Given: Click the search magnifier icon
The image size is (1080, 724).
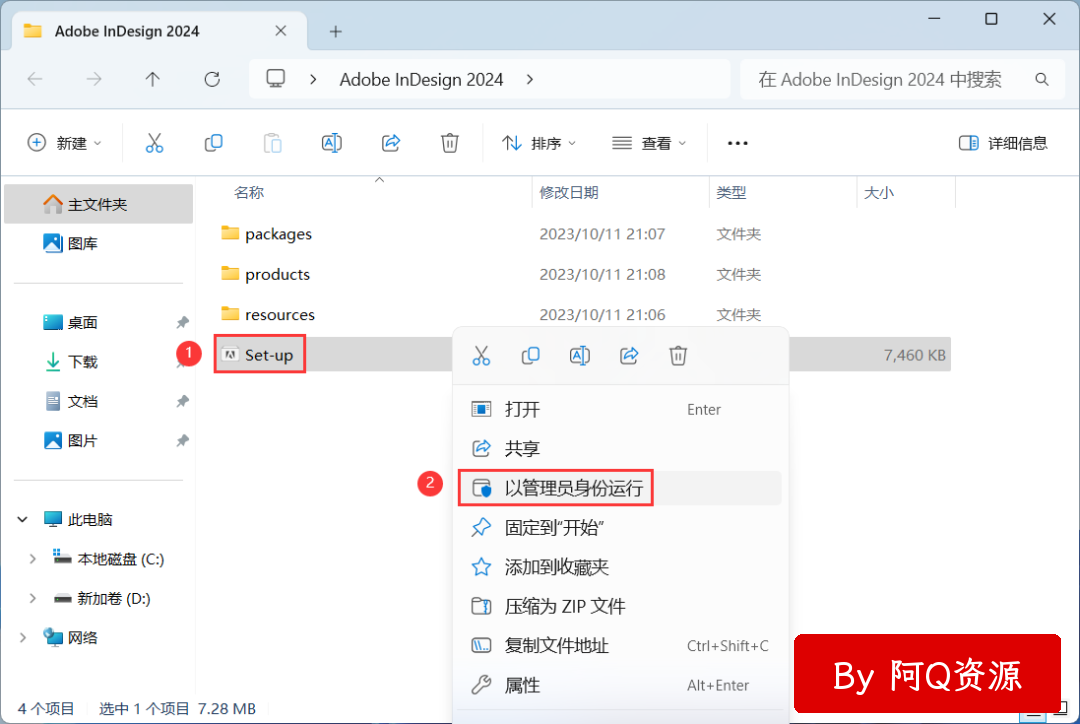Looking at the screenshot, I should pyautogui.click(x=1042, y=80).
